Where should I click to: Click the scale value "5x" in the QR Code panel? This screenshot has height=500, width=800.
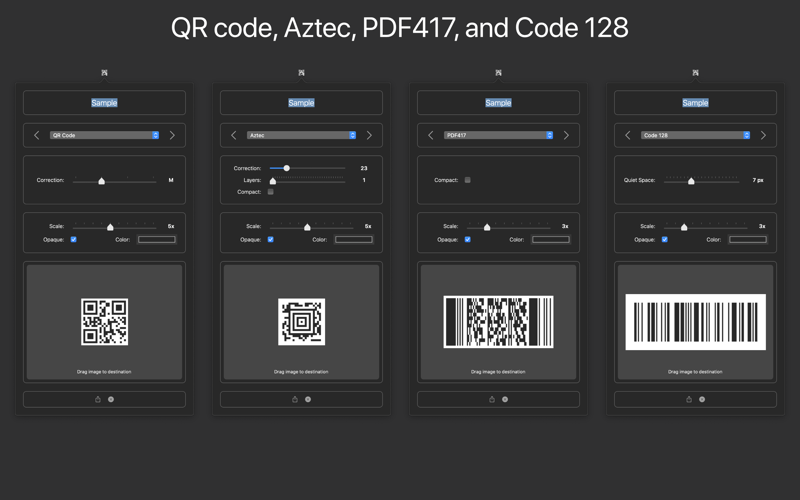171,226
